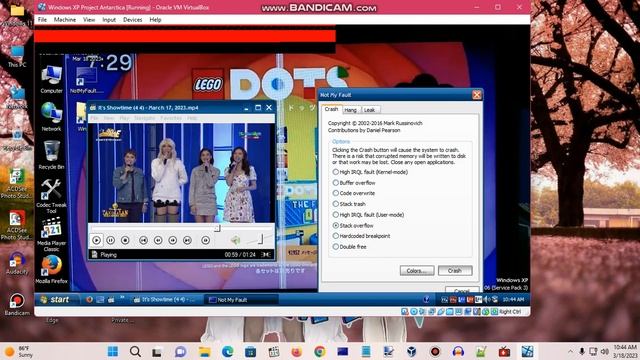640x360 pixels.
Task: Open NotMyFault shortcut on XP desktop
Action: pos(86,80)
